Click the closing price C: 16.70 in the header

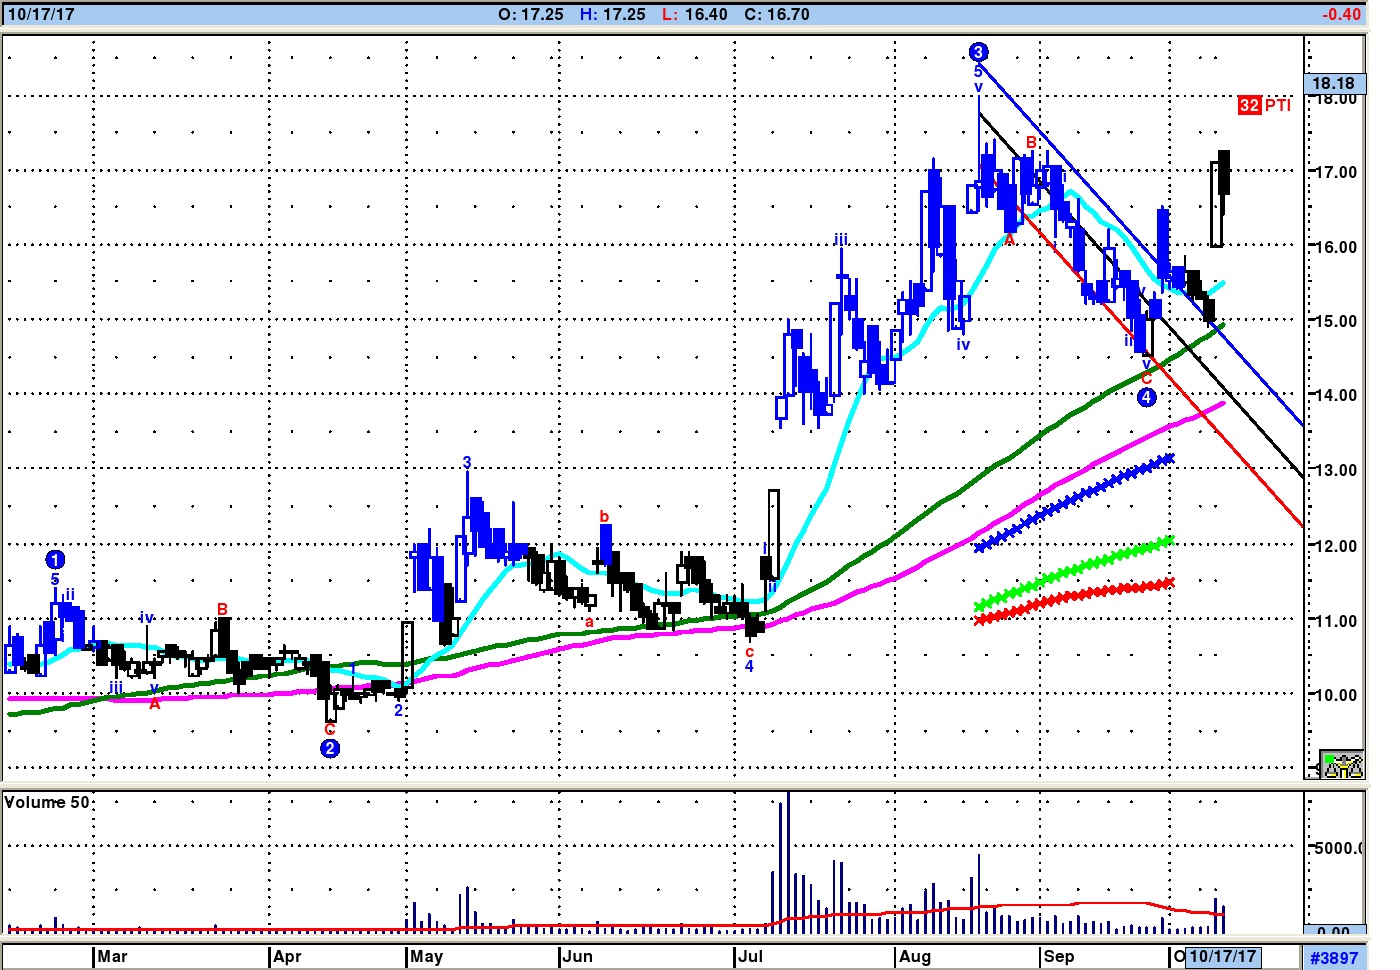(x=777, y=14)
